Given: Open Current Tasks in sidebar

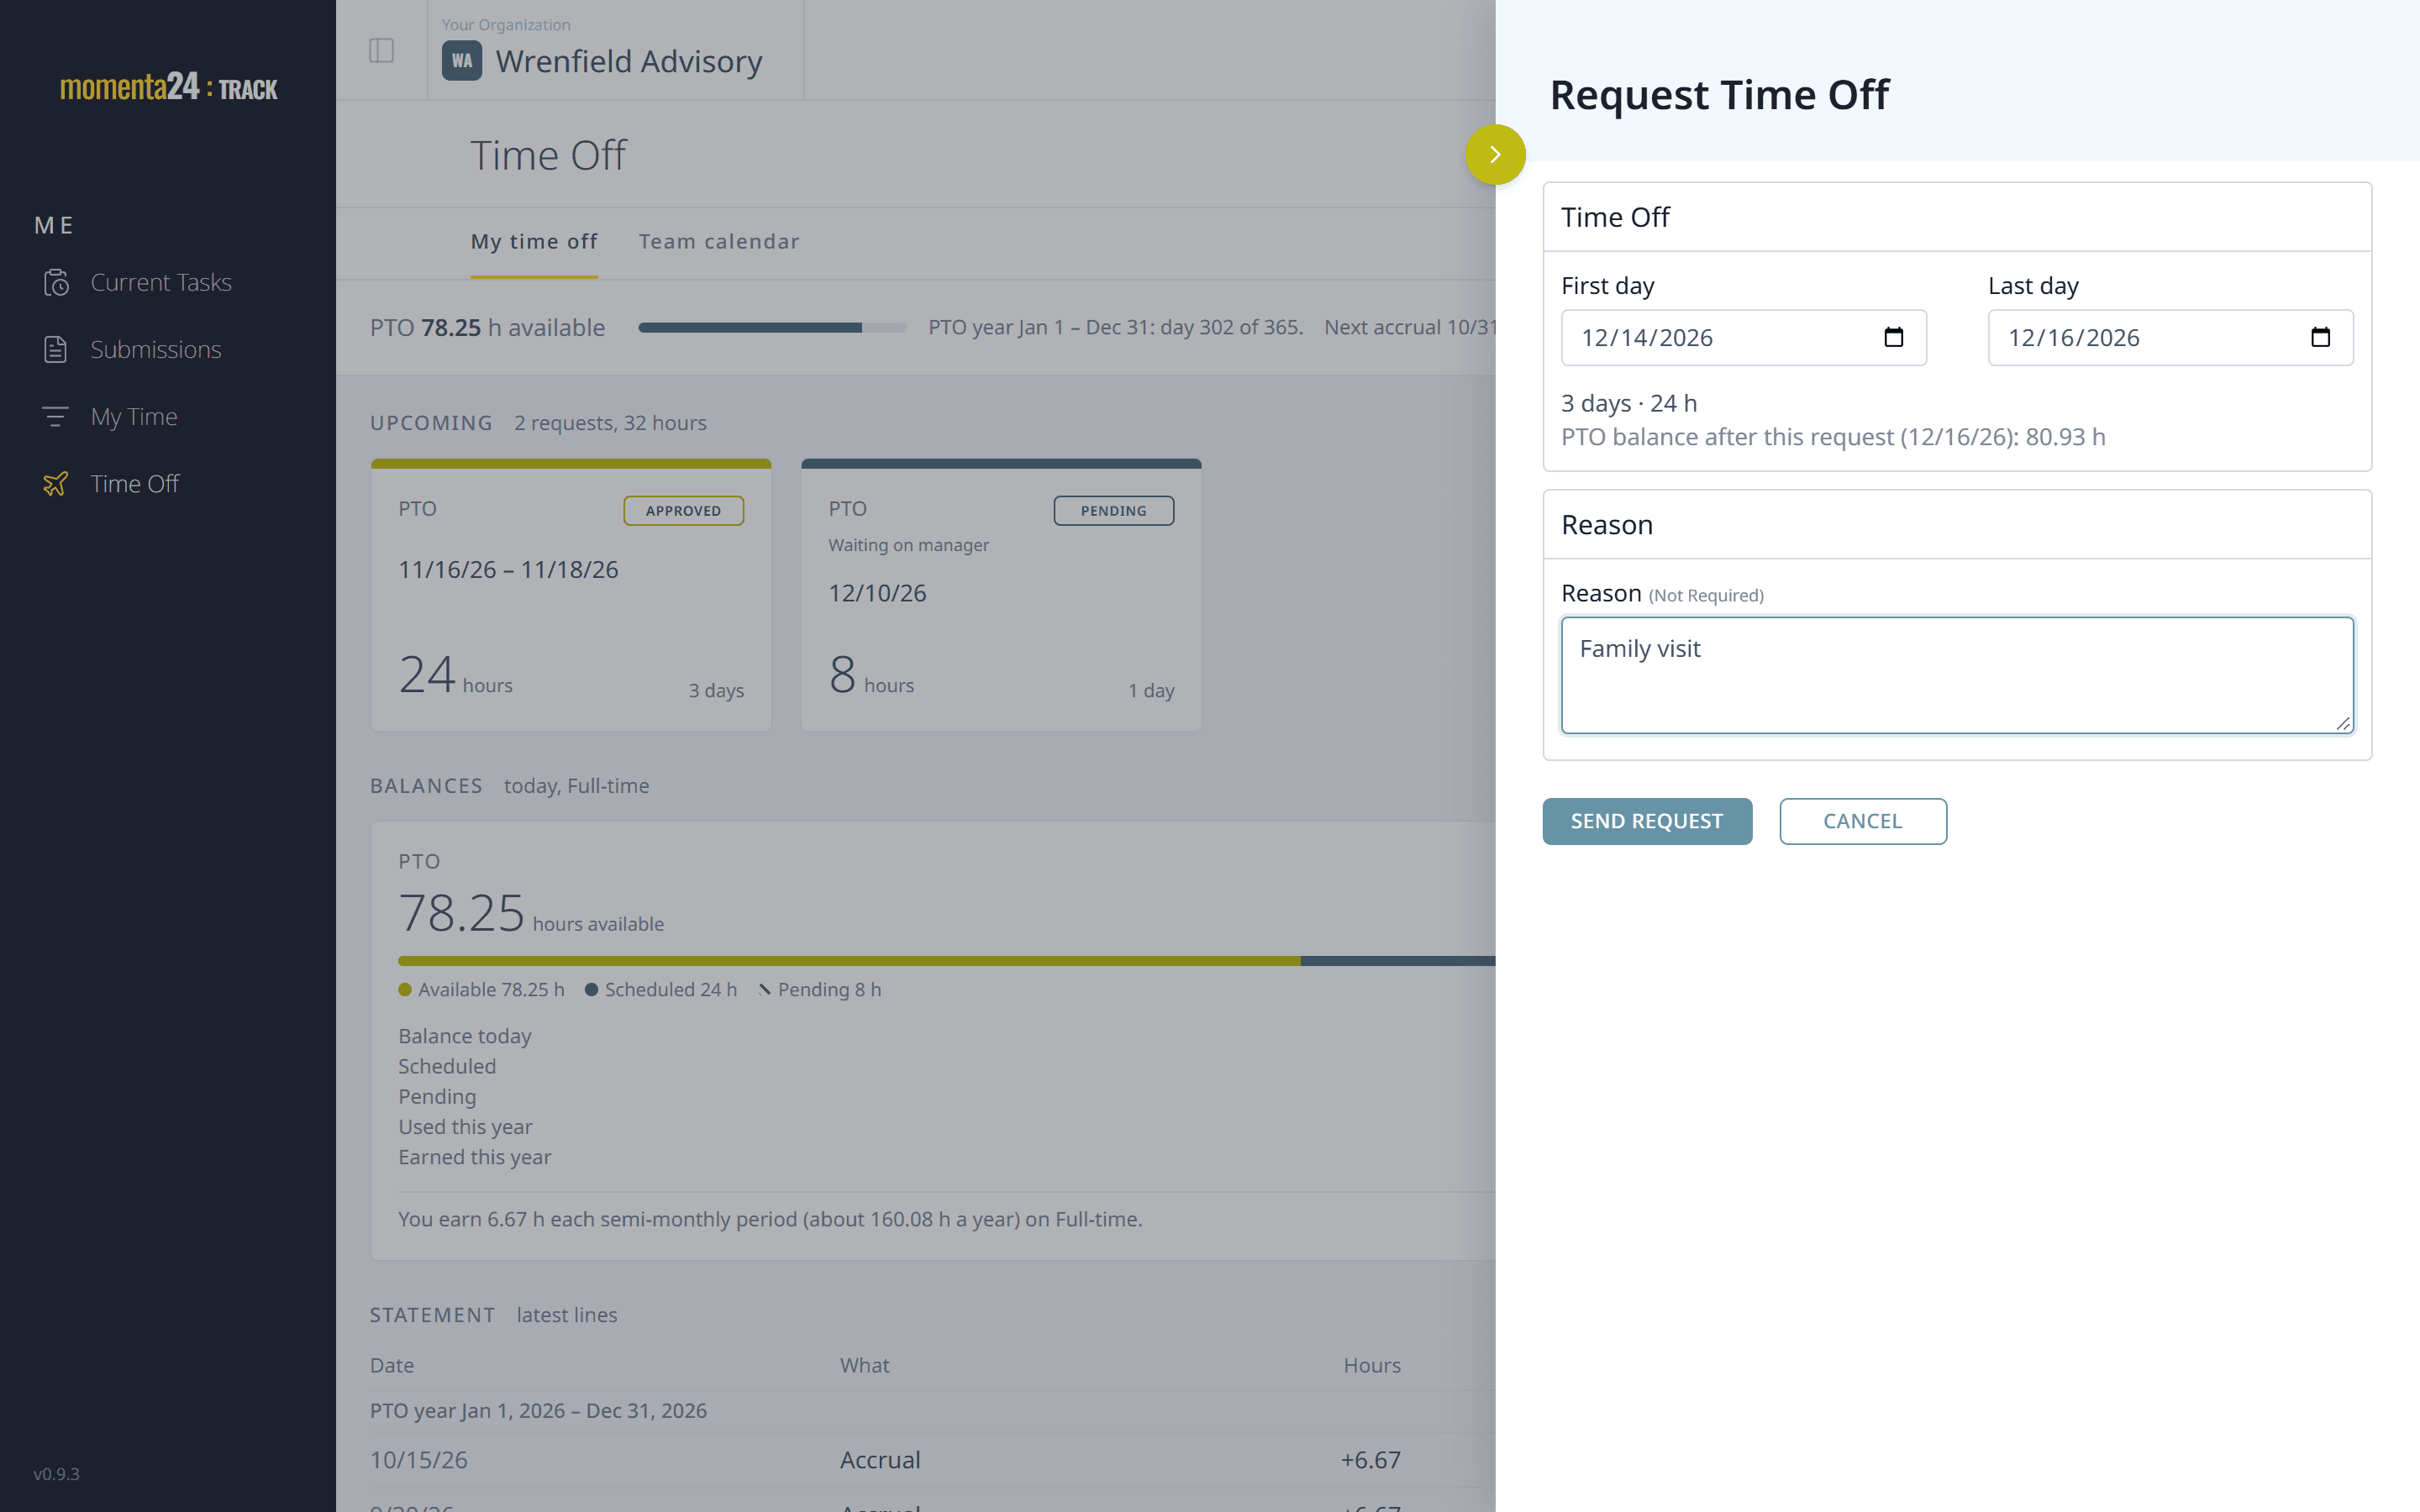Looking at the screenshot, I should pos(161,283).
